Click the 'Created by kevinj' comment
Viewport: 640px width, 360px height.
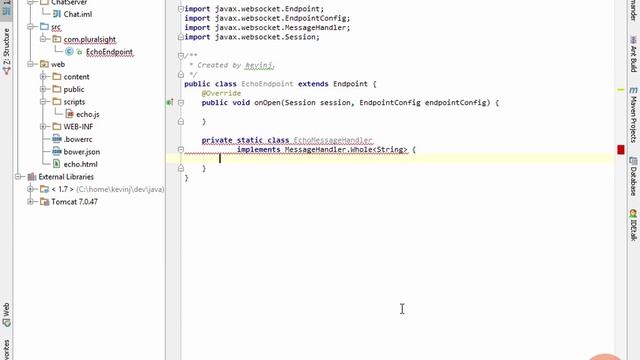click(x=231, y=65)
